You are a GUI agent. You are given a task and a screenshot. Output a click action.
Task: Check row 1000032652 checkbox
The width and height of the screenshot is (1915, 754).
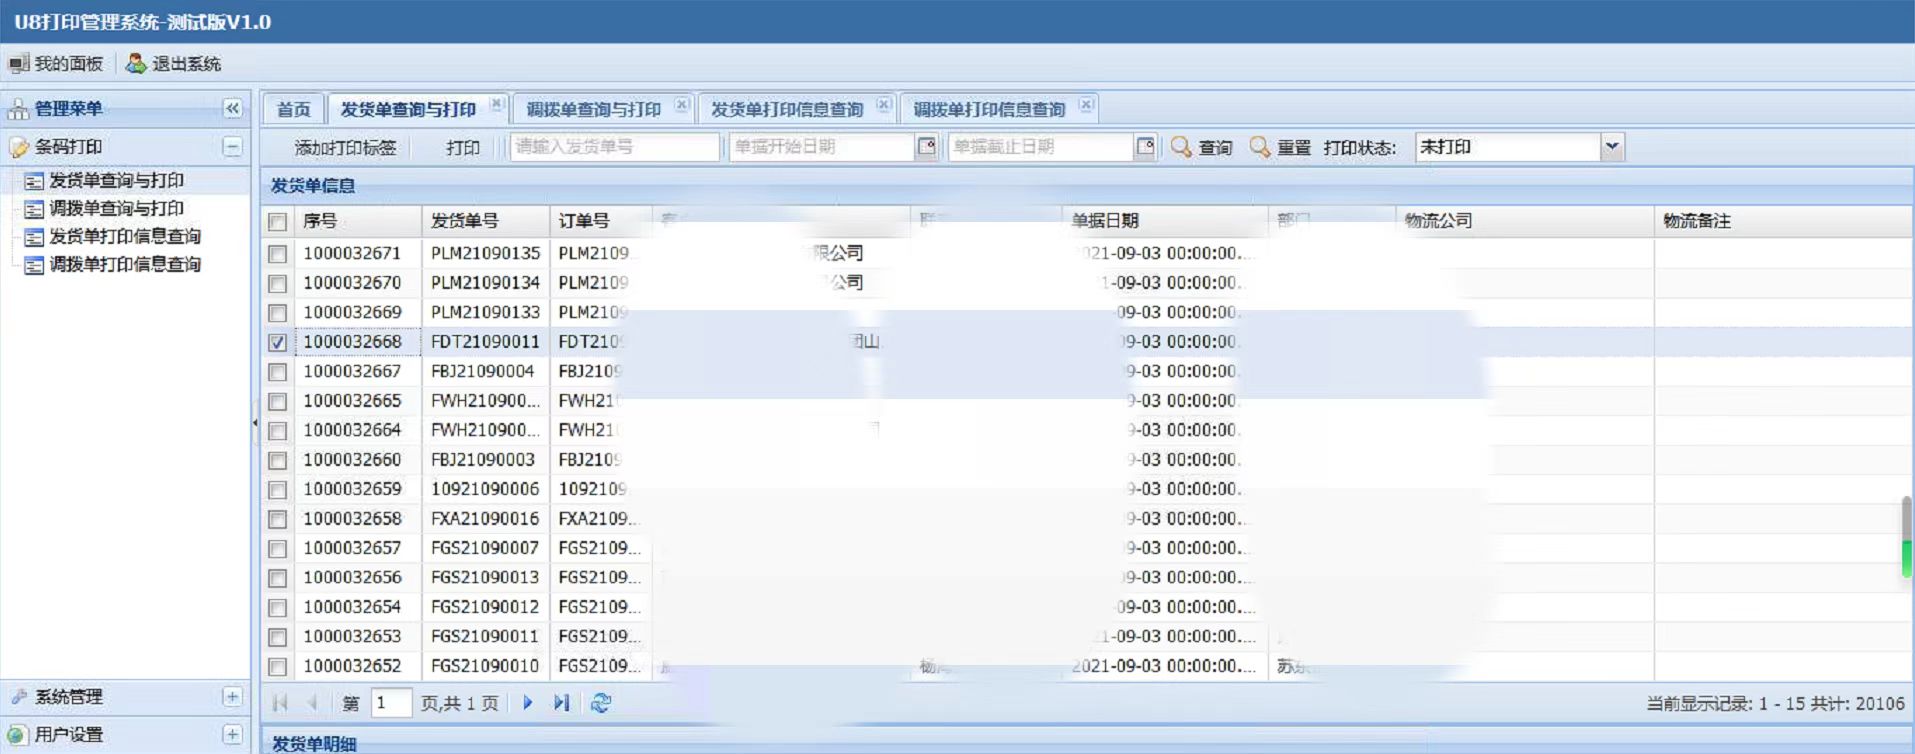tap(277, 667)
